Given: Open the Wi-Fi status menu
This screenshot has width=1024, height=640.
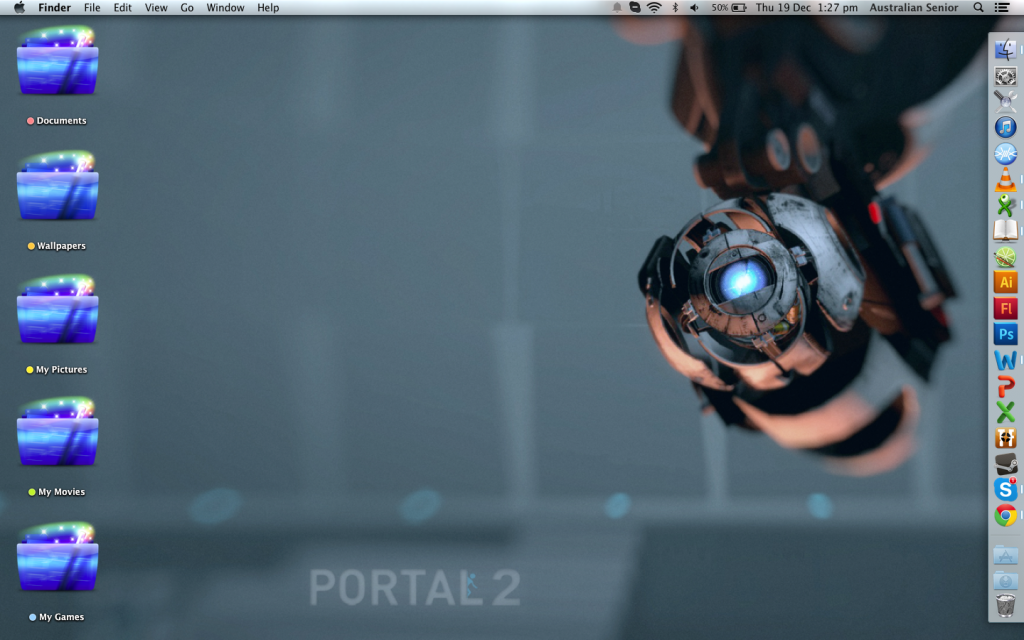Looking at the screenshot, I should tap(654, 8).
